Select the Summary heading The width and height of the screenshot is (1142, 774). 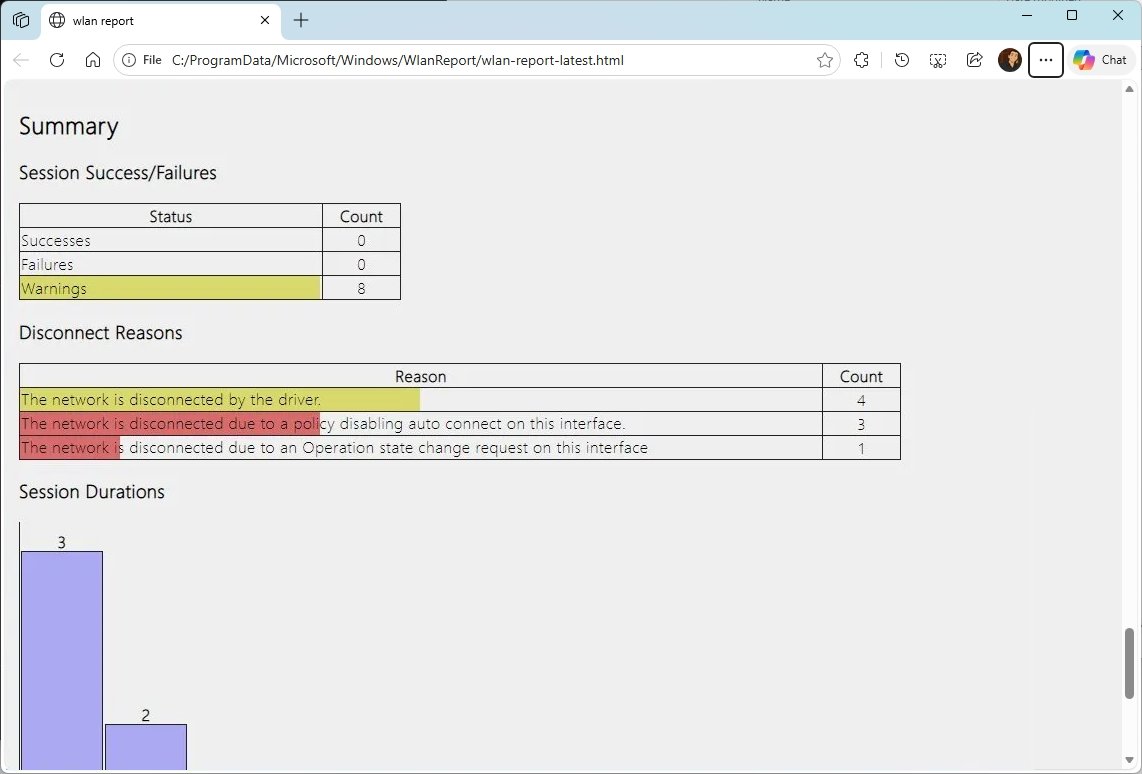(x=68, y=127)
